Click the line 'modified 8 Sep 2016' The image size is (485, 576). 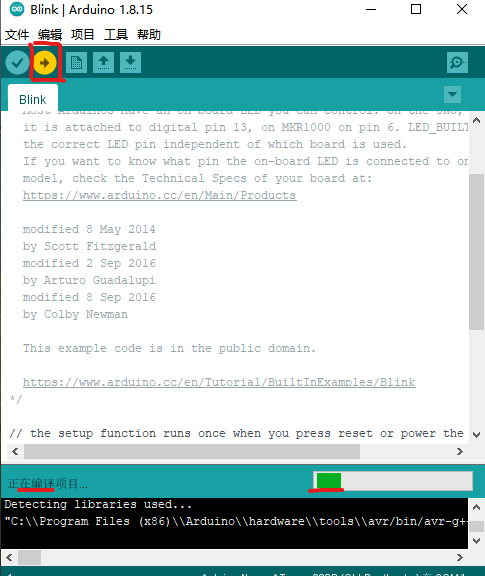pyautogui.click(x=89, y=297)
